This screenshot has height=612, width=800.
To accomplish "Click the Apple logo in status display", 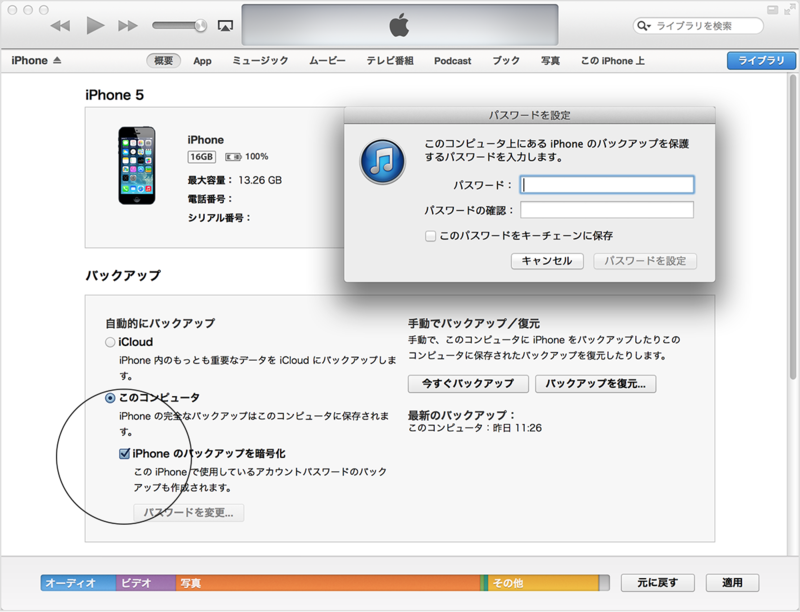I will [x=399, y=25].
